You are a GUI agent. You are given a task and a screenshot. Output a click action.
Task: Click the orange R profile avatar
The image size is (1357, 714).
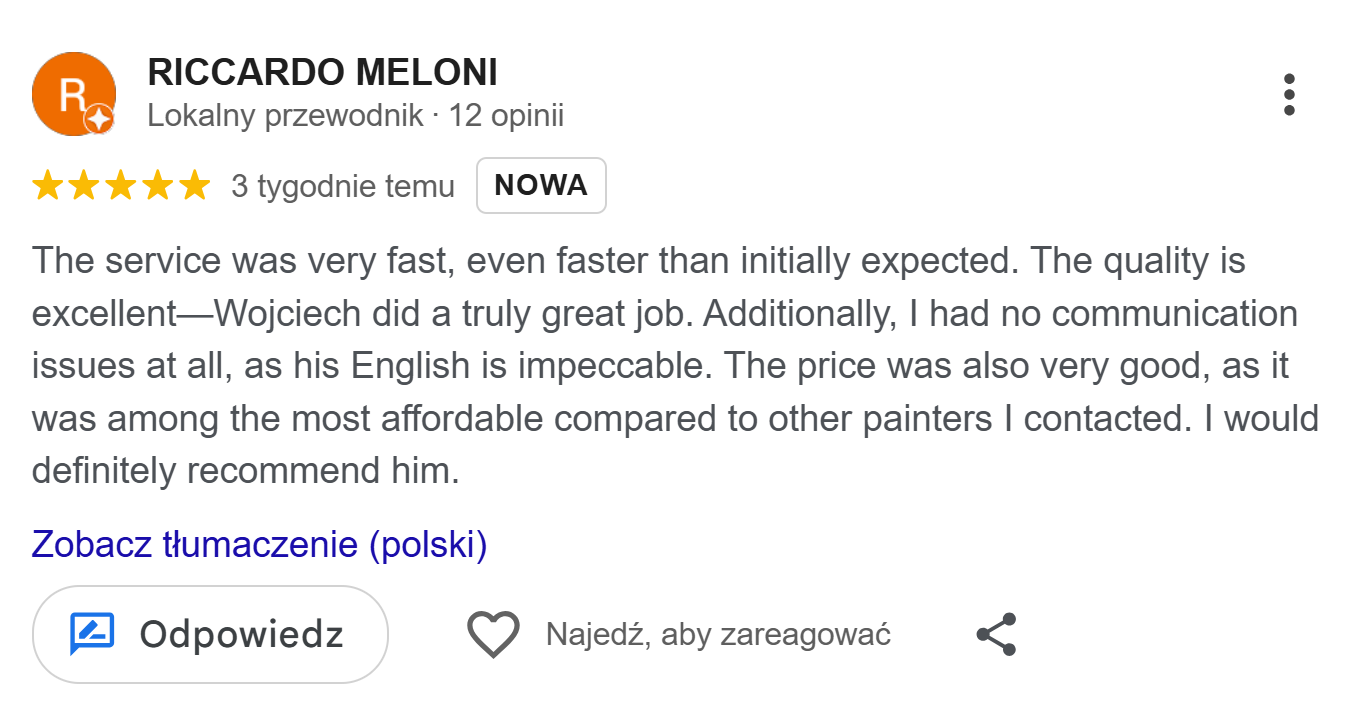point(74,94)
